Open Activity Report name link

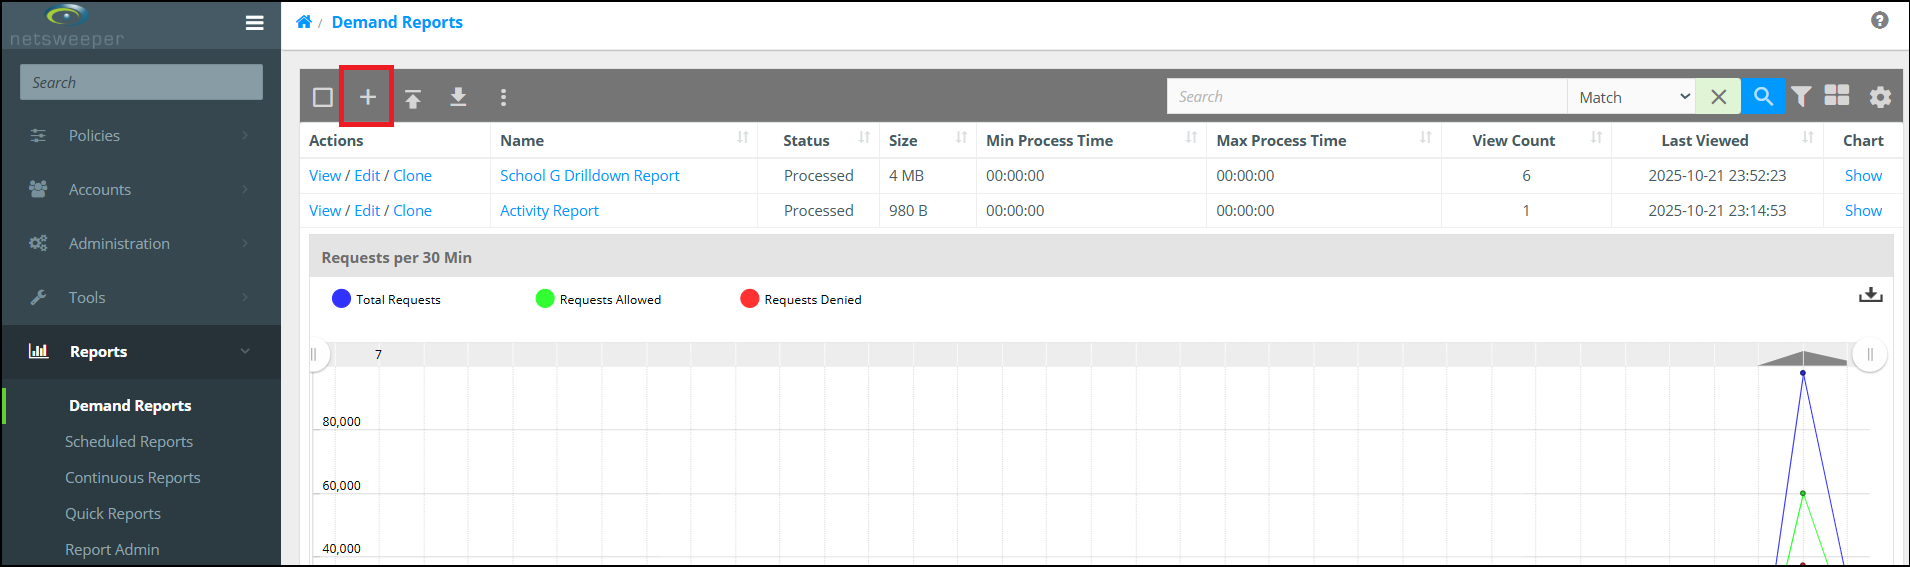click(549, 210)
